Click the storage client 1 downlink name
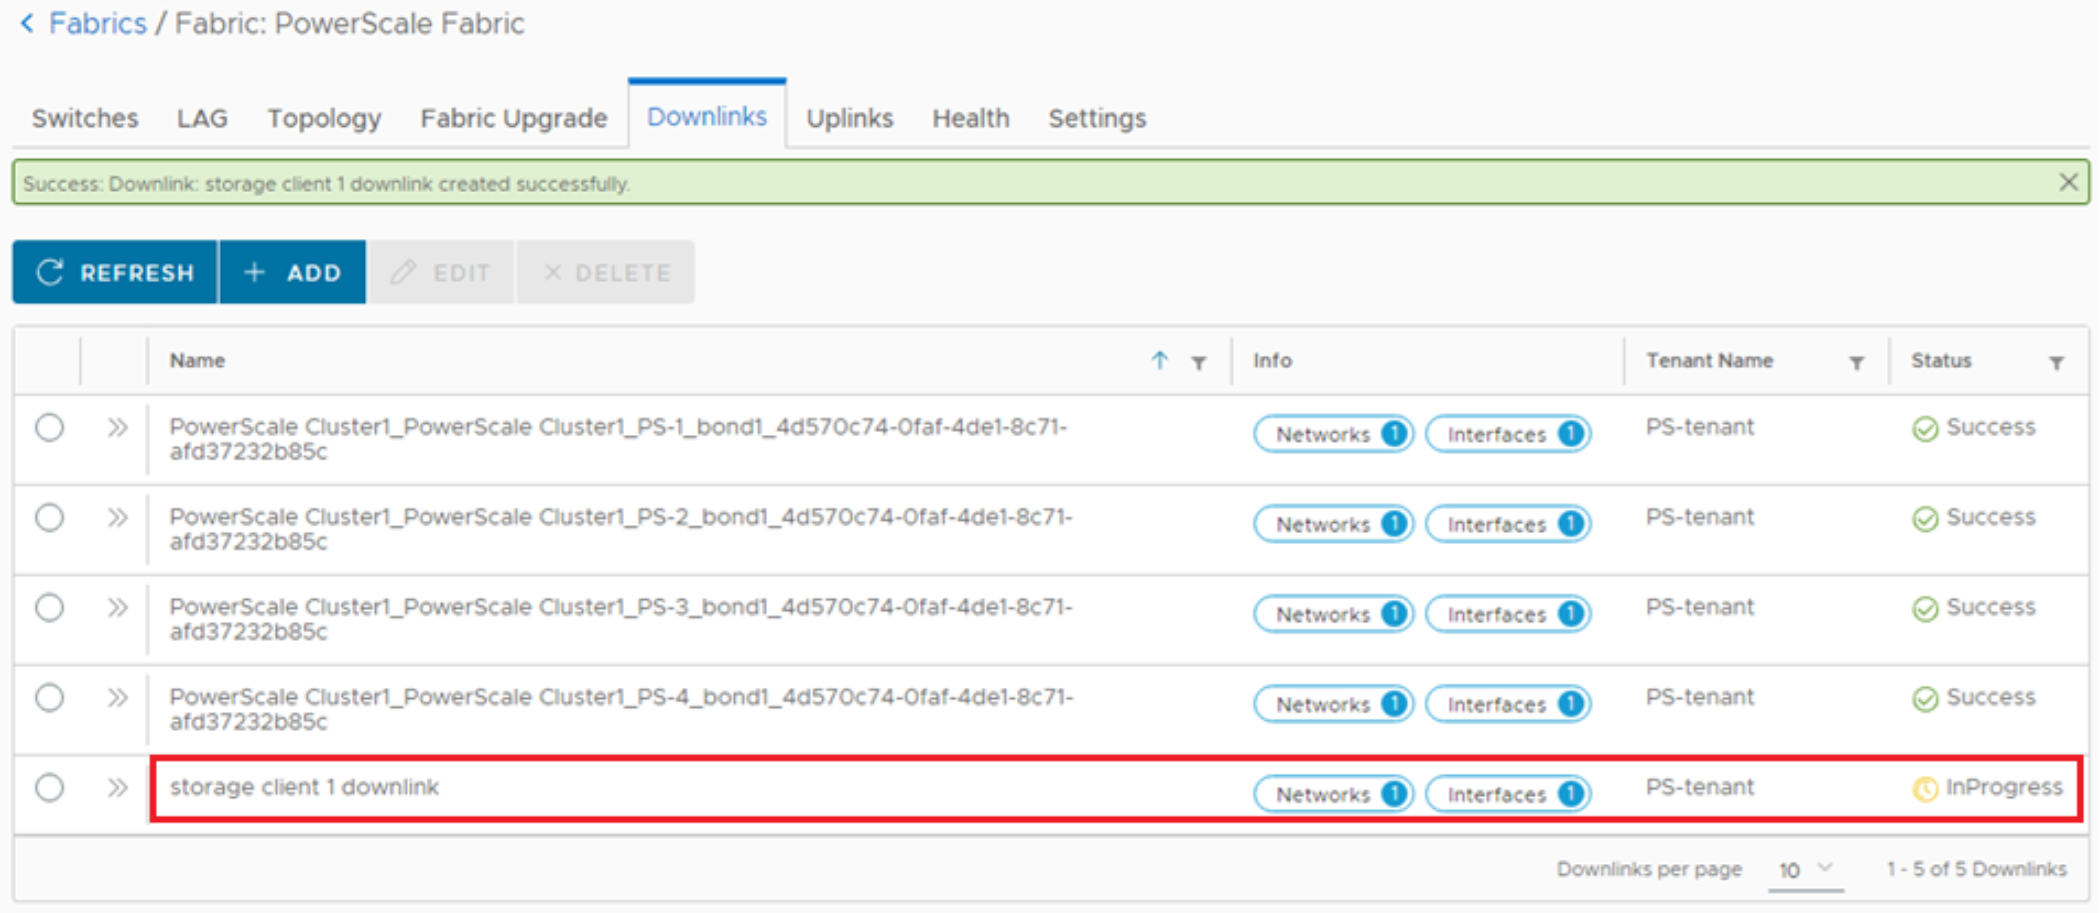 (x=304, y=787)
